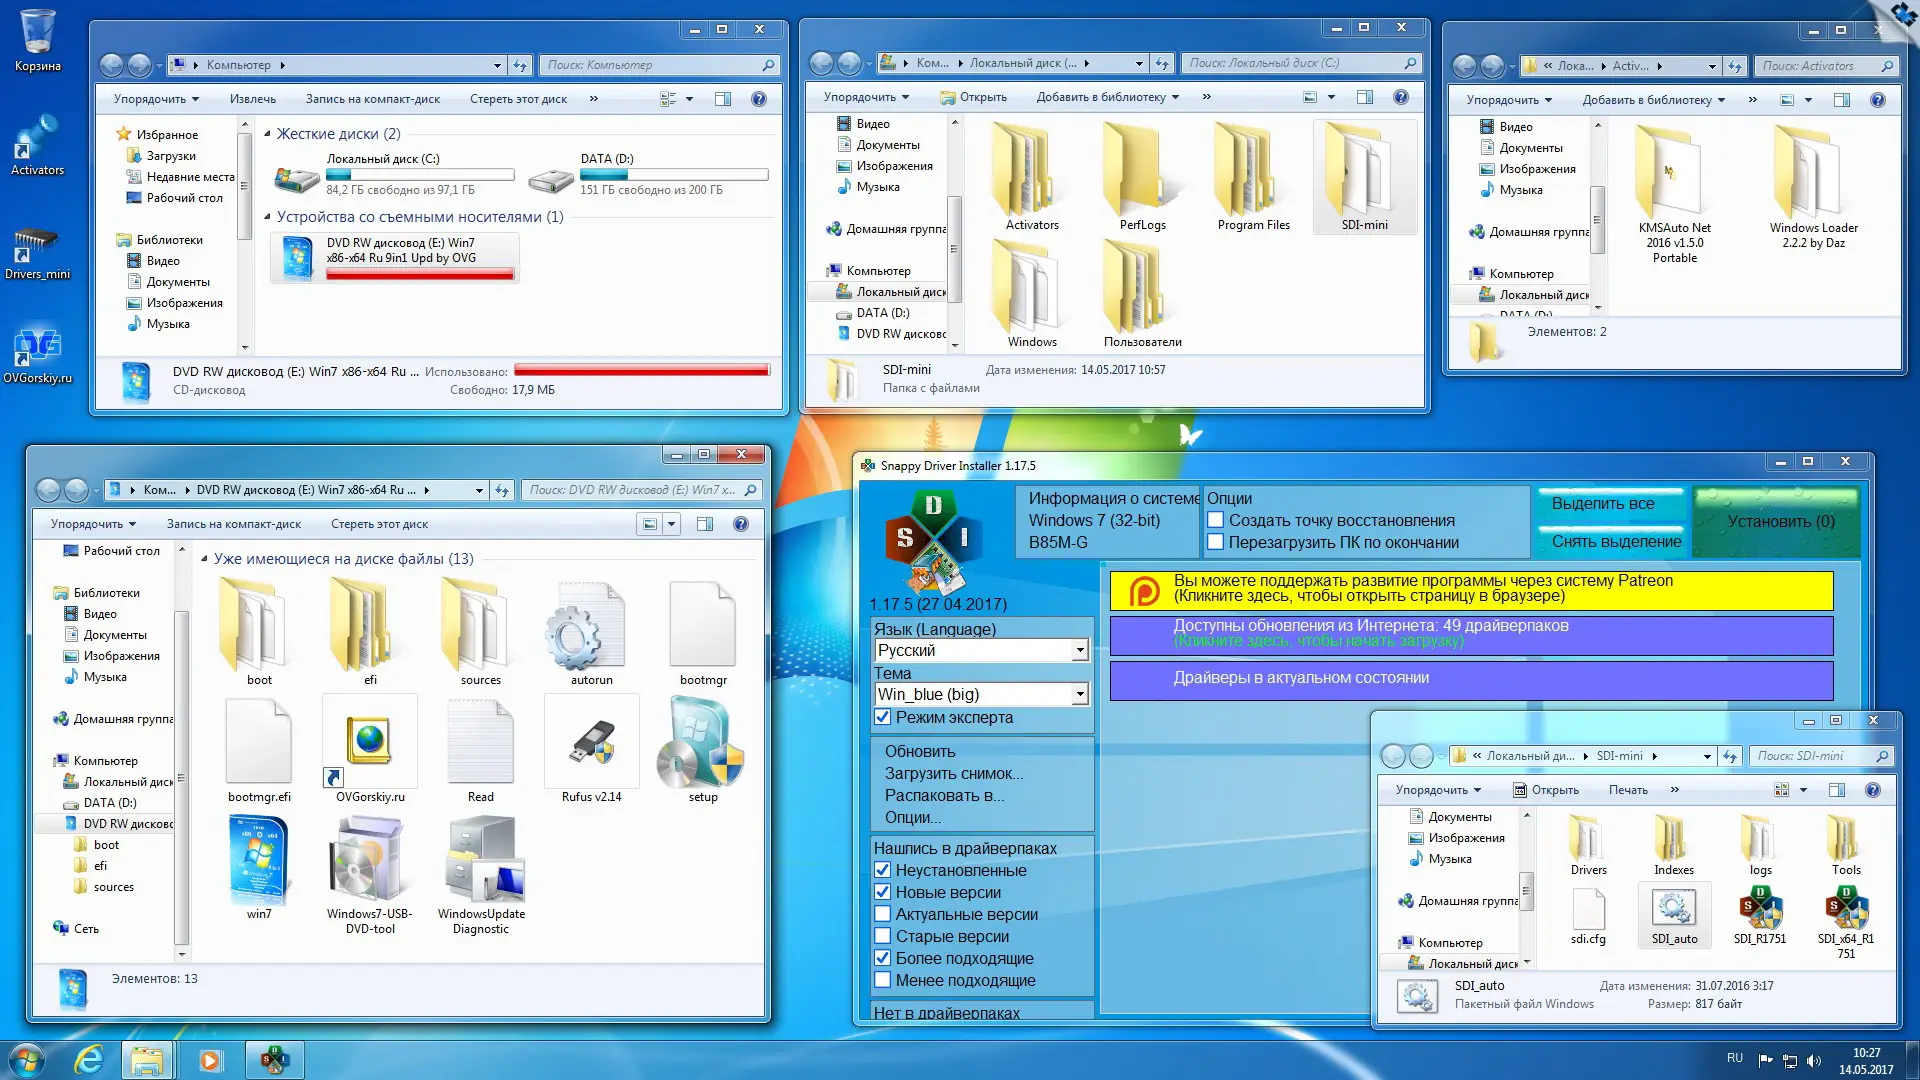The width and height of the screenshot is (1920, 1080).
Task: Open the Тема dropdown showing Win_blue (big)
Action: [x=1078, y=693]
